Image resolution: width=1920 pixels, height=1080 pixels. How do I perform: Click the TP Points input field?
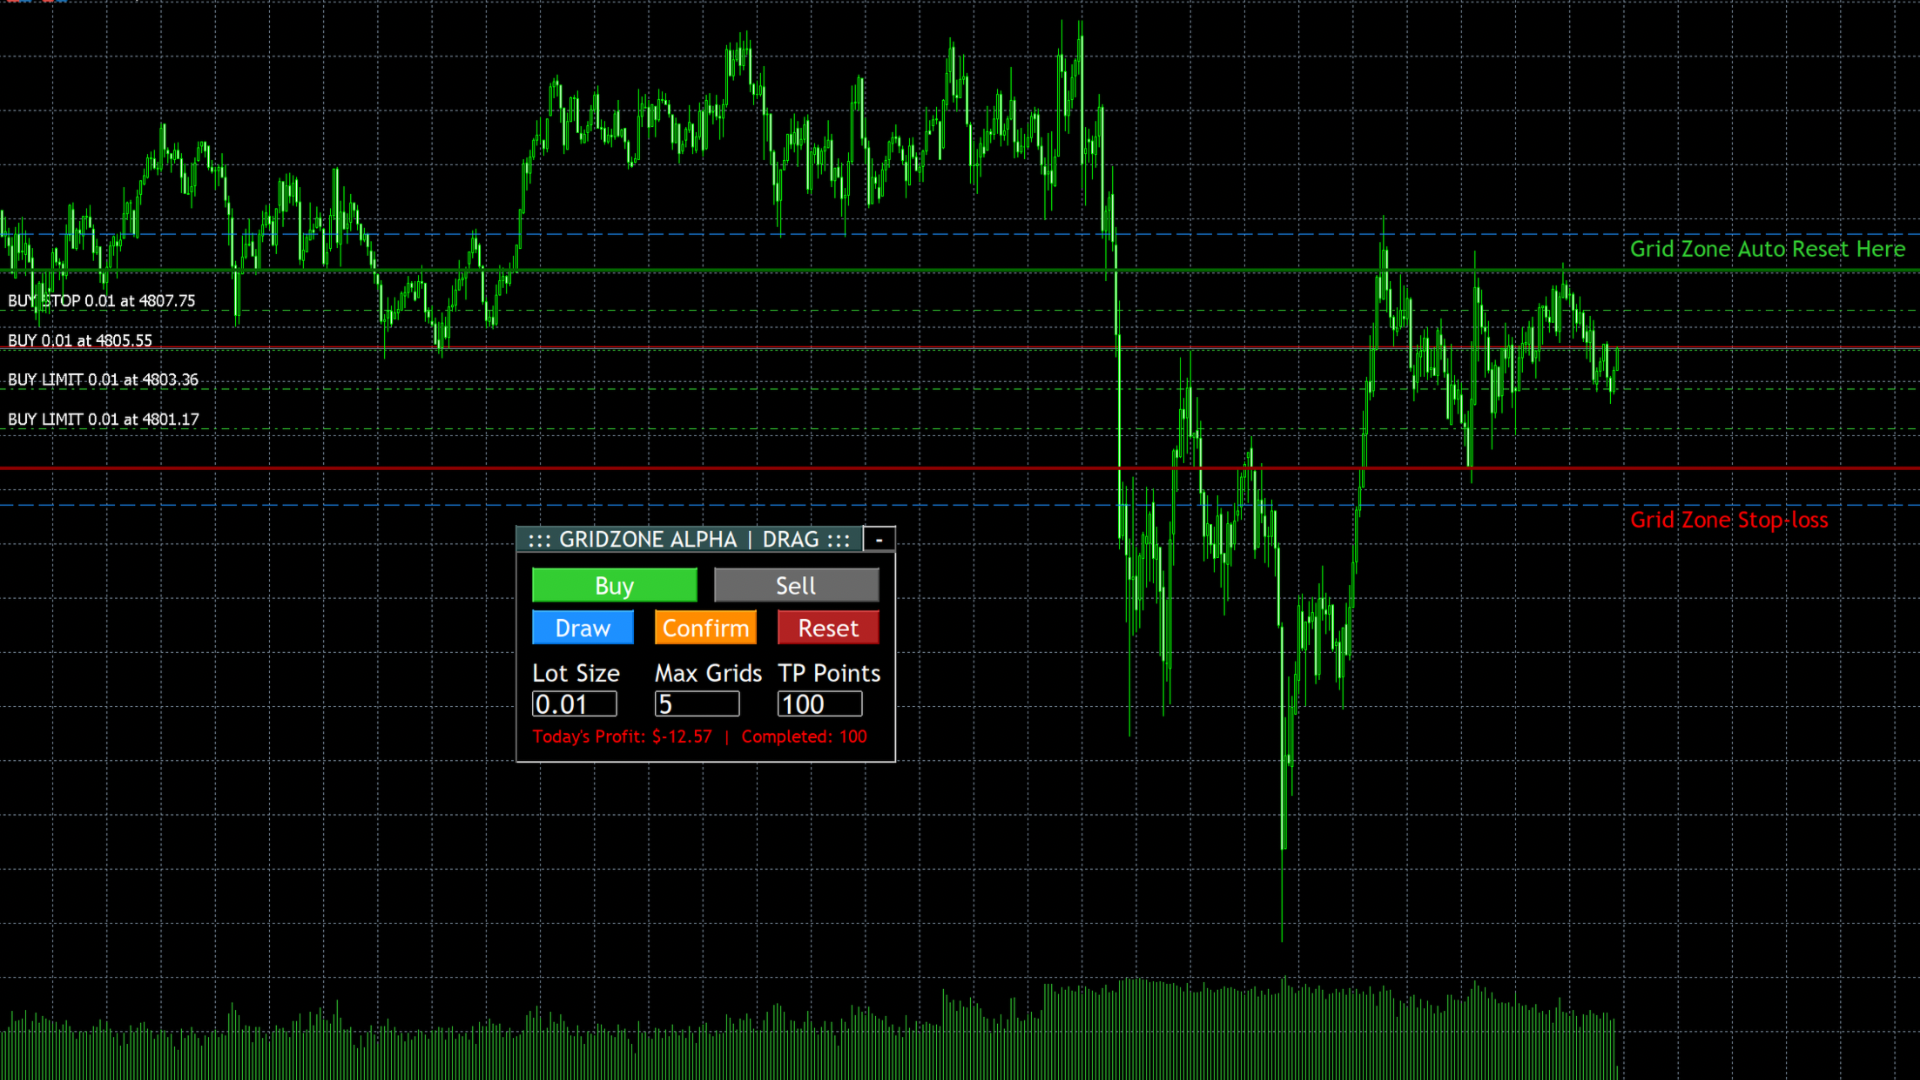[819, 704]
